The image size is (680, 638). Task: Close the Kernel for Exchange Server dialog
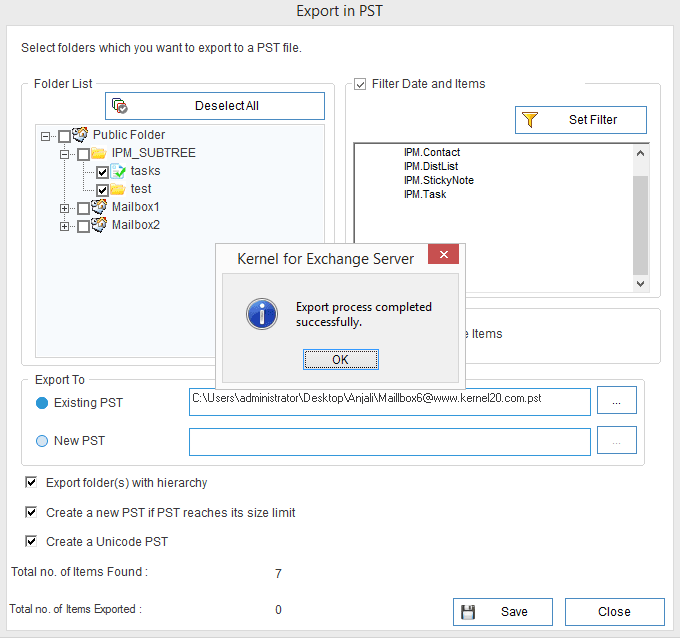[443, 255]
